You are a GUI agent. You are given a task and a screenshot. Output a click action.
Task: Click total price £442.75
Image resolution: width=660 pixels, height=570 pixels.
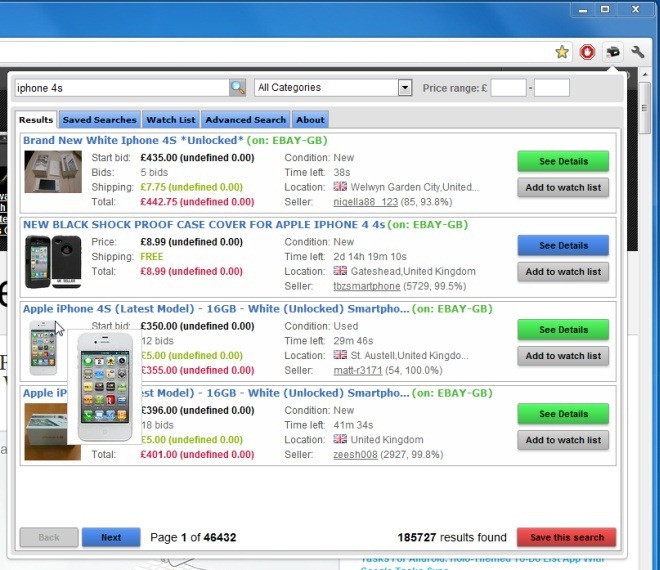tap(197, 202)
